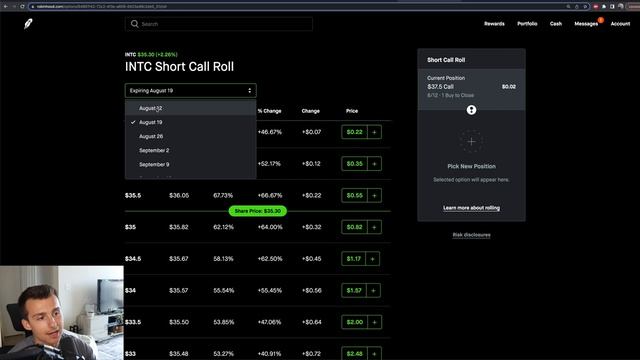Select September 9 expiration

[191, 164]
